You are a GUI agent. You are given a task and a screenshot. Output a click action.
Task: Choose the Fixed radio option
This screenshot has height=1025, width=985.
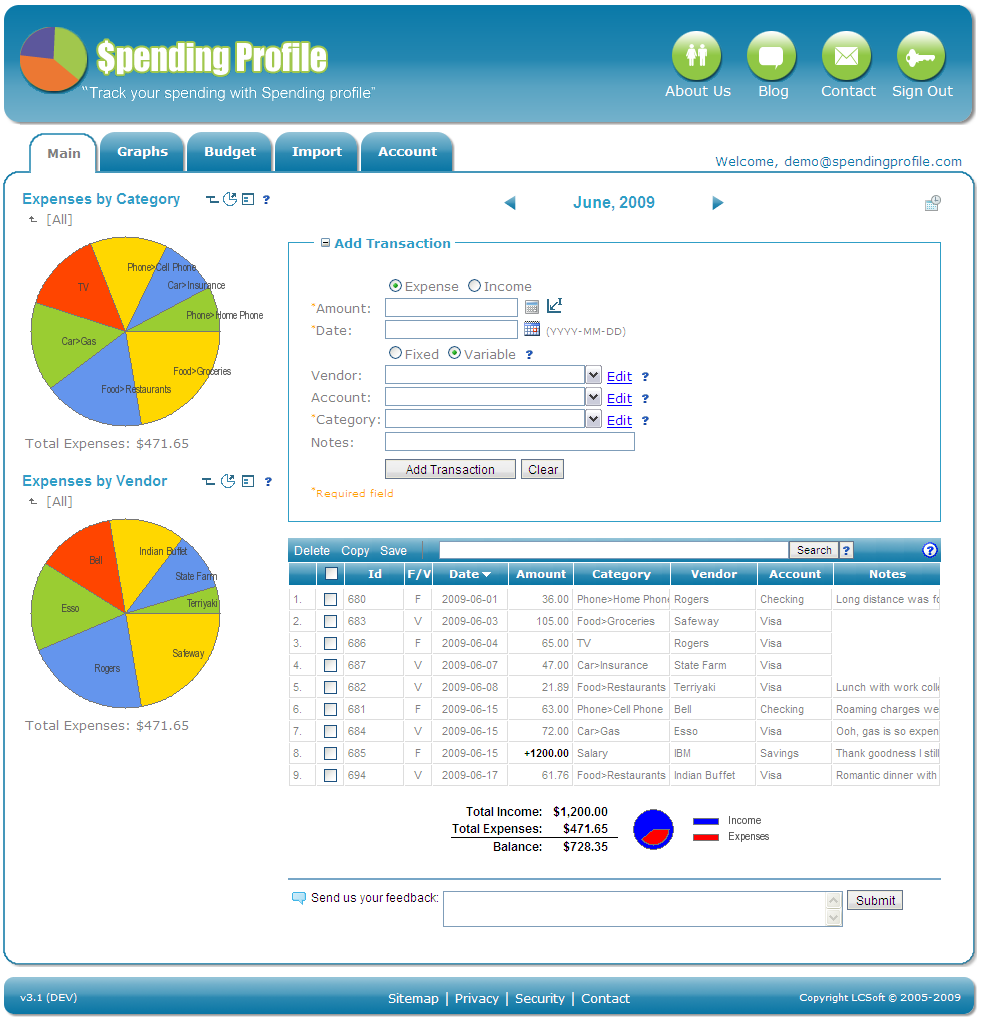click(396, 353)
